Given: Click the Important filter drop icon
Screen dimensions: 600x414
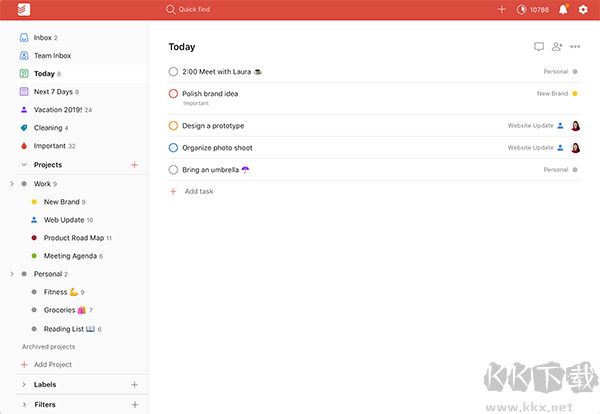Looking at the screenshot, I should pyautogui.click(x=24, y=146).
